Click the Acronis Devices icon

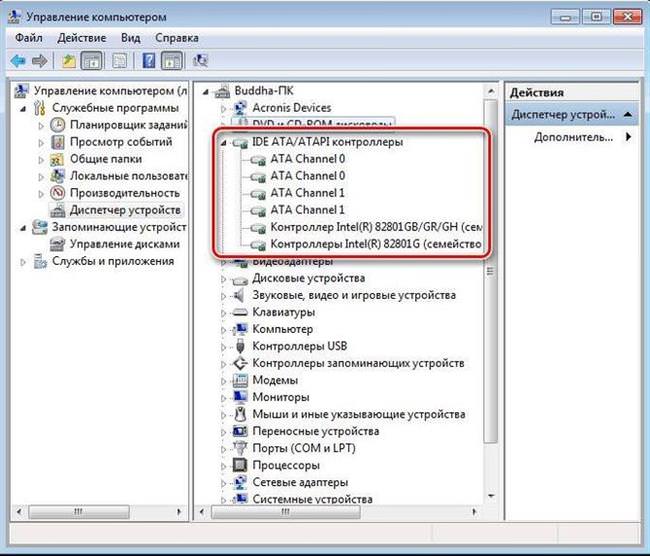pos(240,108)
